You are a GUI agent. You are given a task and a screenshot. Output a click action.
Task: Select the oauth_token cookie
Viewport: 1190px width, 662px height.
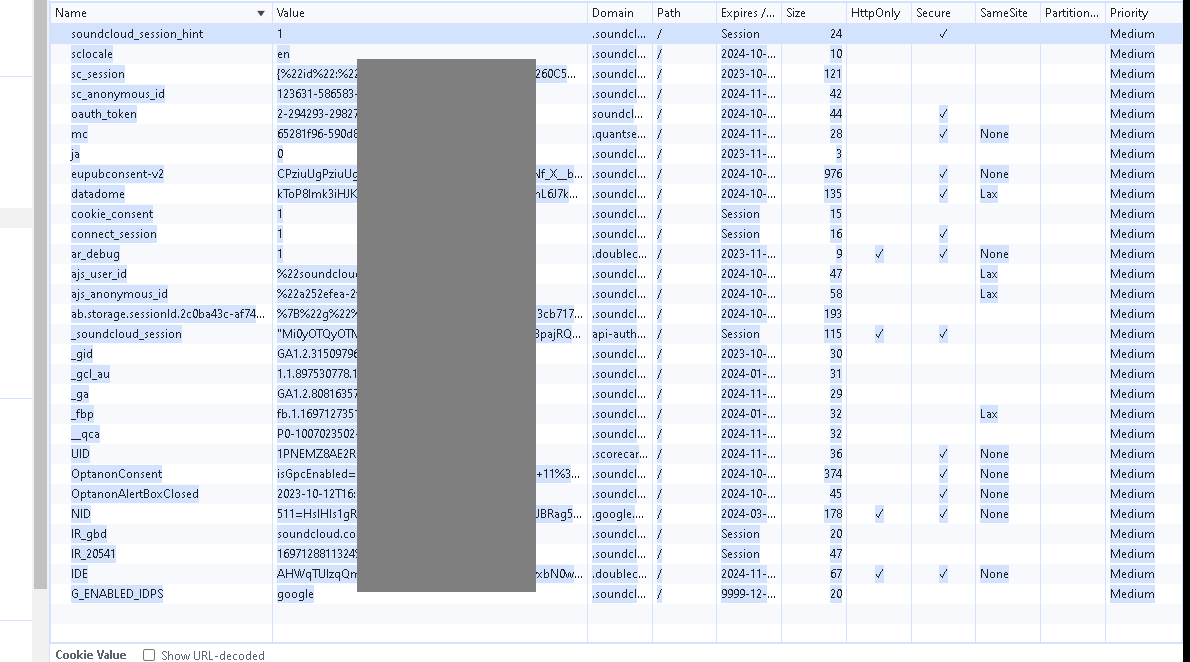pyautogui.click(x=104, y=114)
